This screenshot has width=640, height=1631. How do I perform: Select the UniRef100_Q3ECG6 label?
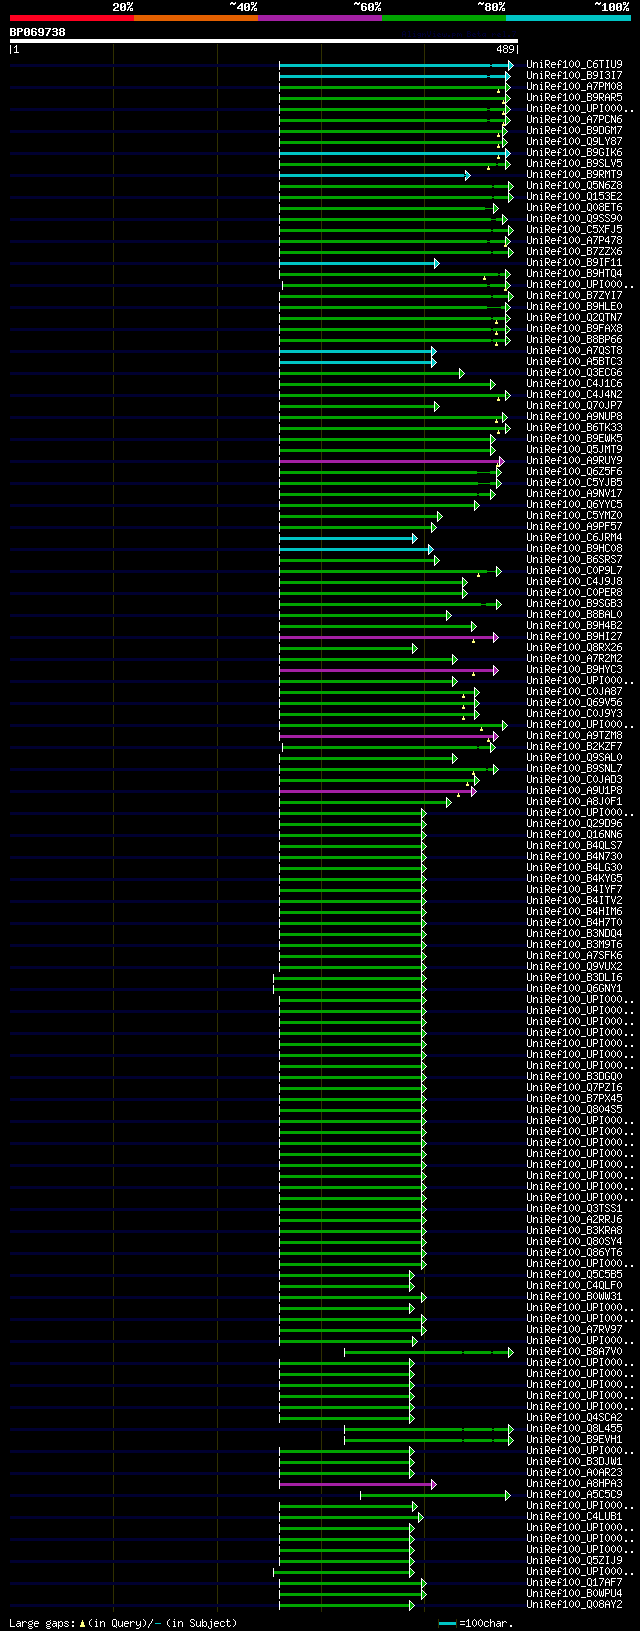pos(574,373)
